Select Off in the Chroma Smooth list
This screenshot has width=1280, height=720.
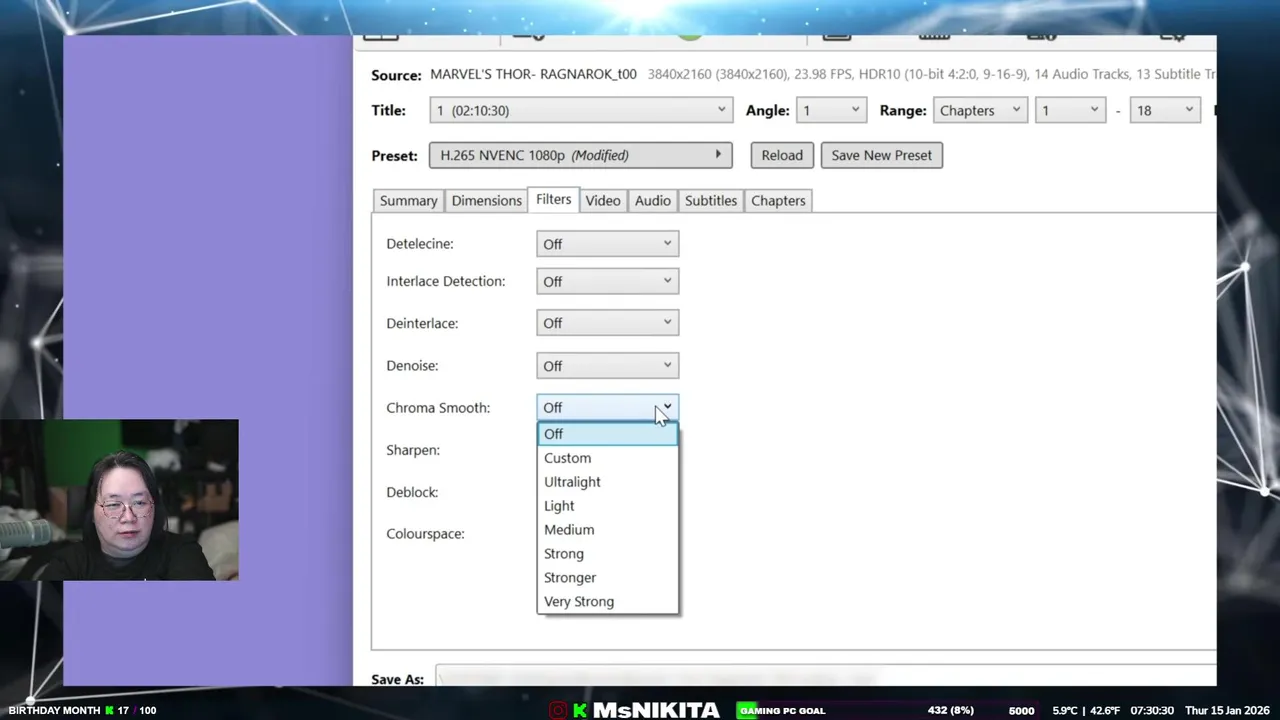[x=608, y=434]
